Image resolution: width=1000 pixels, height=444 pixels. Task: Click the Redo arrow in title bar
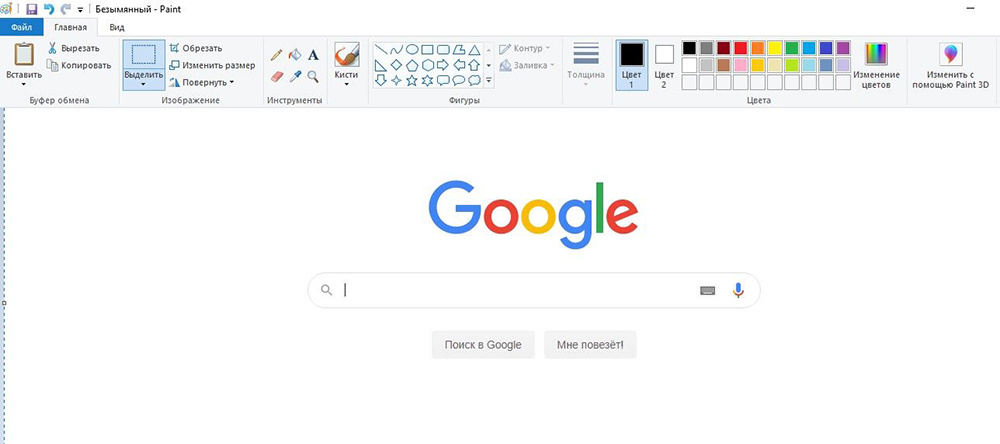click(x=66, y=10)
